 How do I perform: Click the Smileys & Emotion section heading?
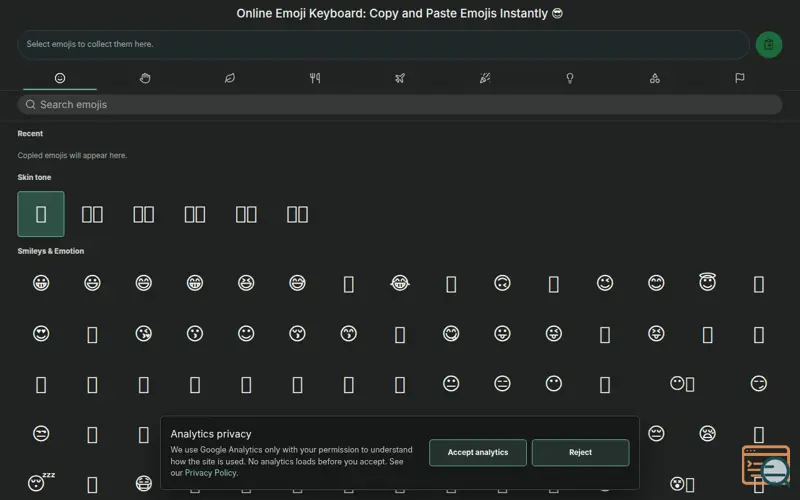(51, 251)
